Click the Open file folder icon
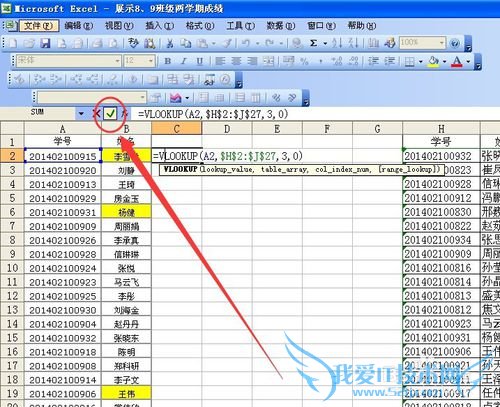This screenshot has height=407, width=500. [29, 43]
